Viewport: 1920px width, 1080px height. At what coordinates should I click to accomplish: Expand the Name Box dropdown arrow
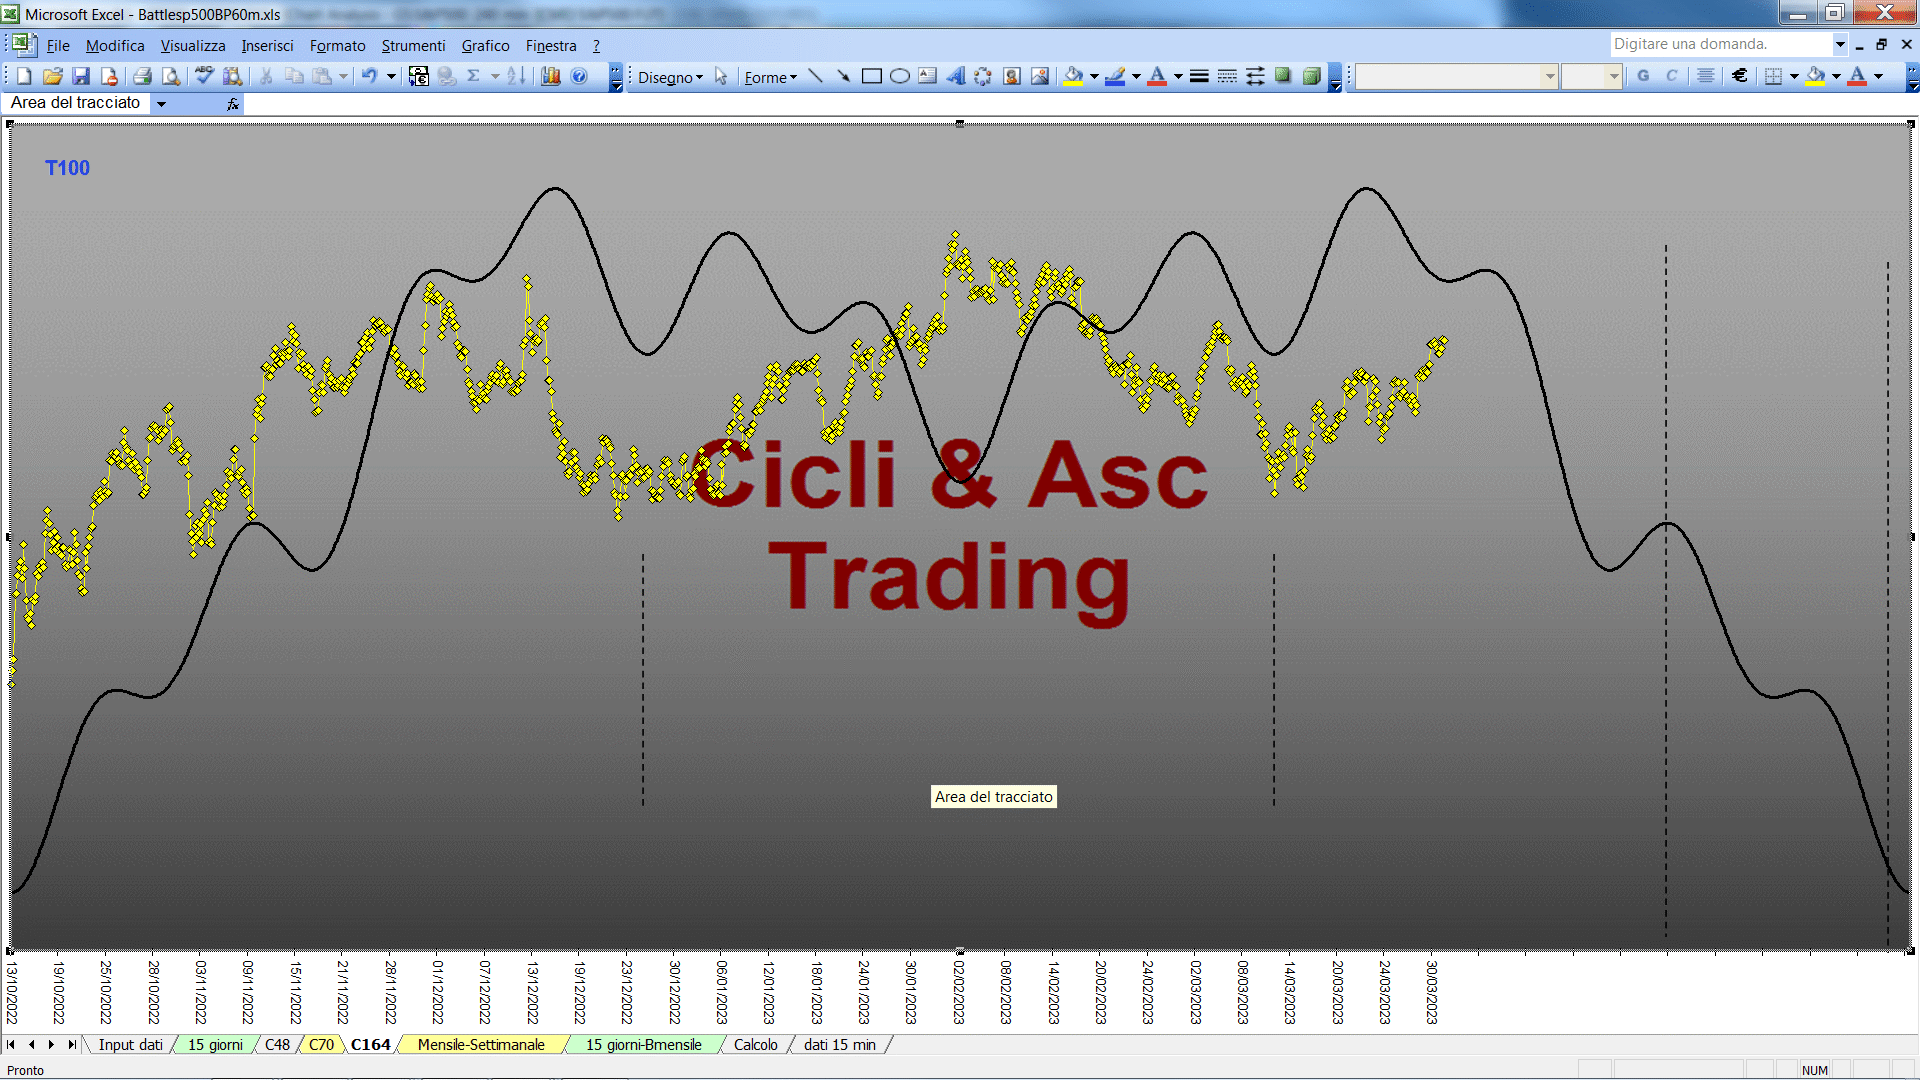point(161,104)
